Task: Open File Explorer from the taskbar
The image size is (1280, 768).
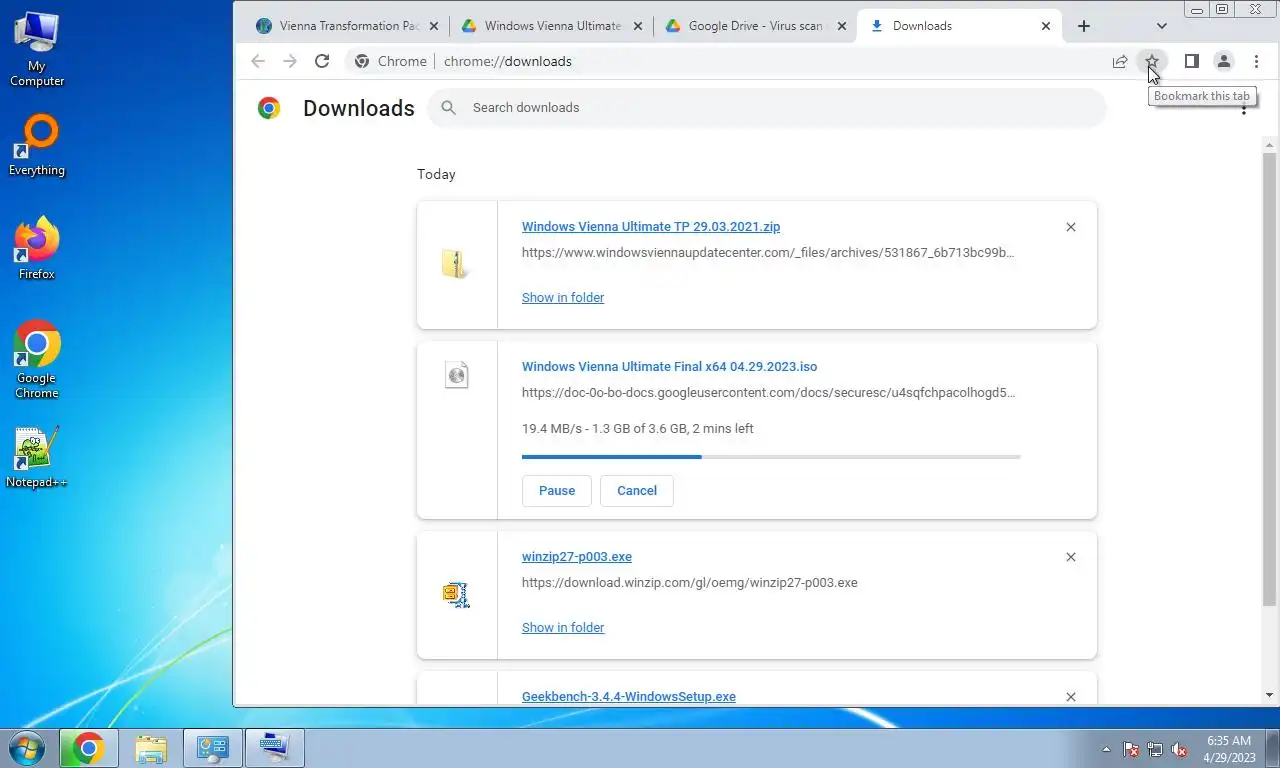Action: click(151, 748)
